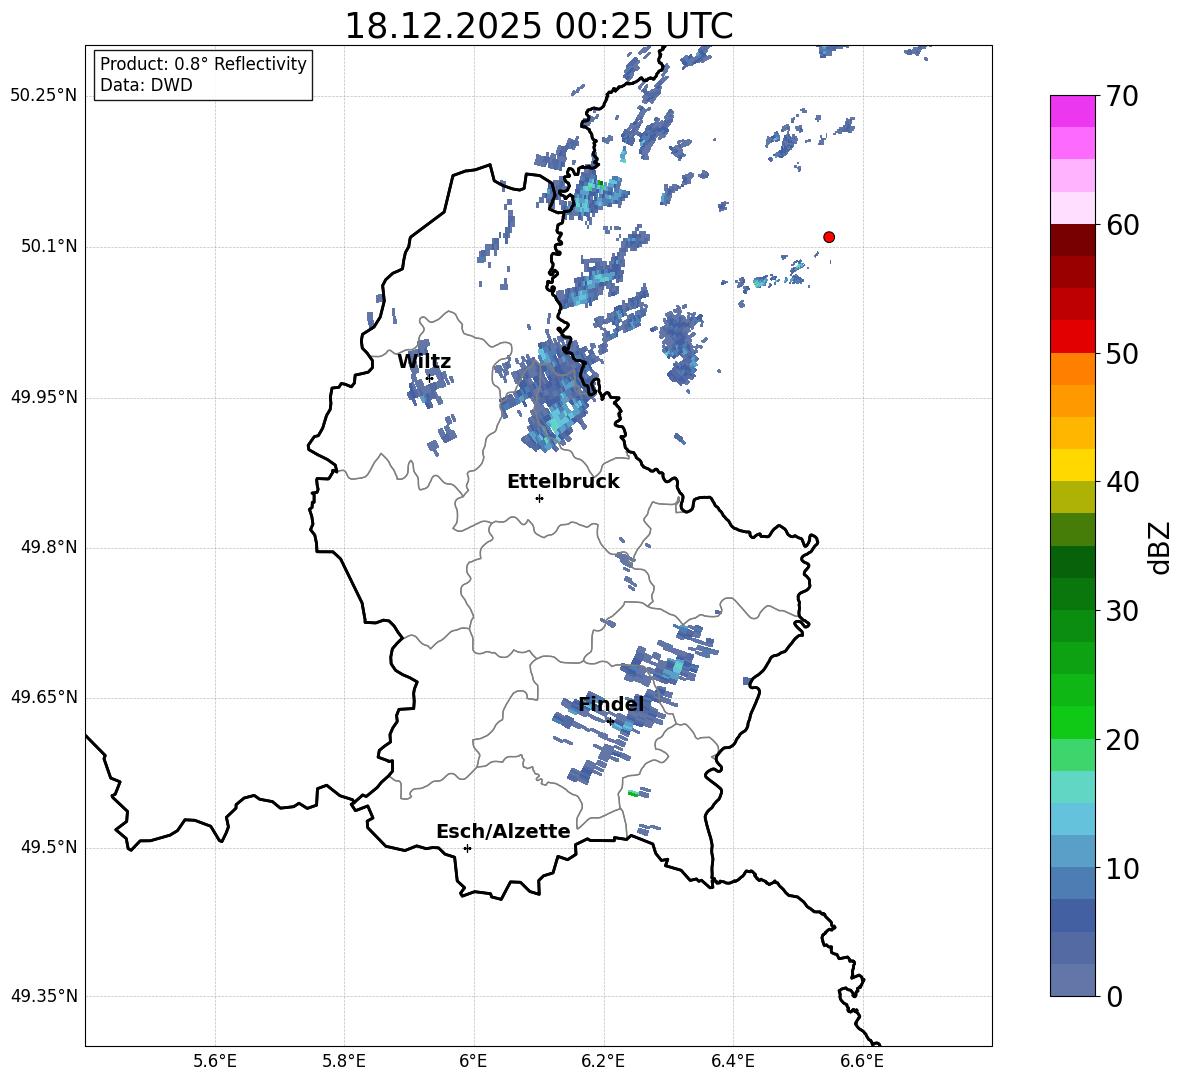Click the red radar site marker dot
Viewport: 1184px width, 1081px height.
828,237
